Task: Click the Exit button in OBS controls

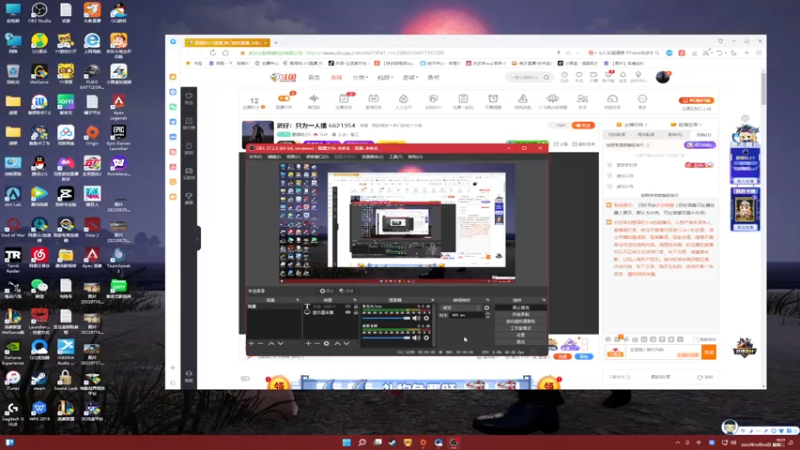Action: pos(520,341)
